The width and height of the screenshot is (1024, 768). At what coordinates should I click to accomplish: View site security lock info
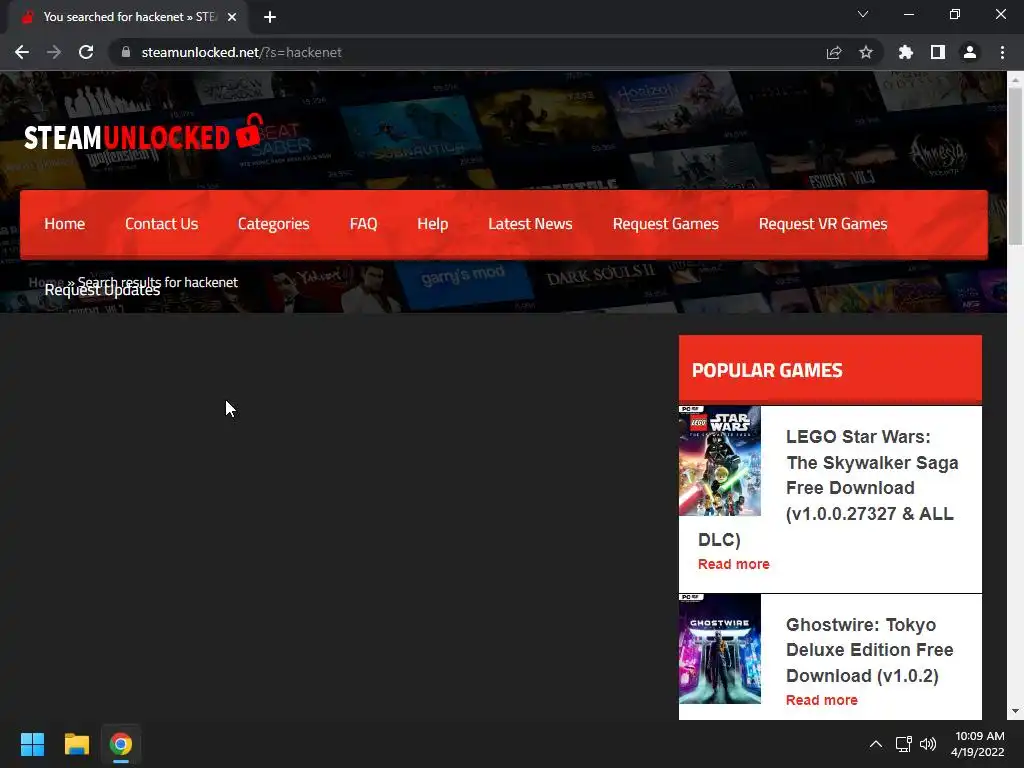click(126, 52)
